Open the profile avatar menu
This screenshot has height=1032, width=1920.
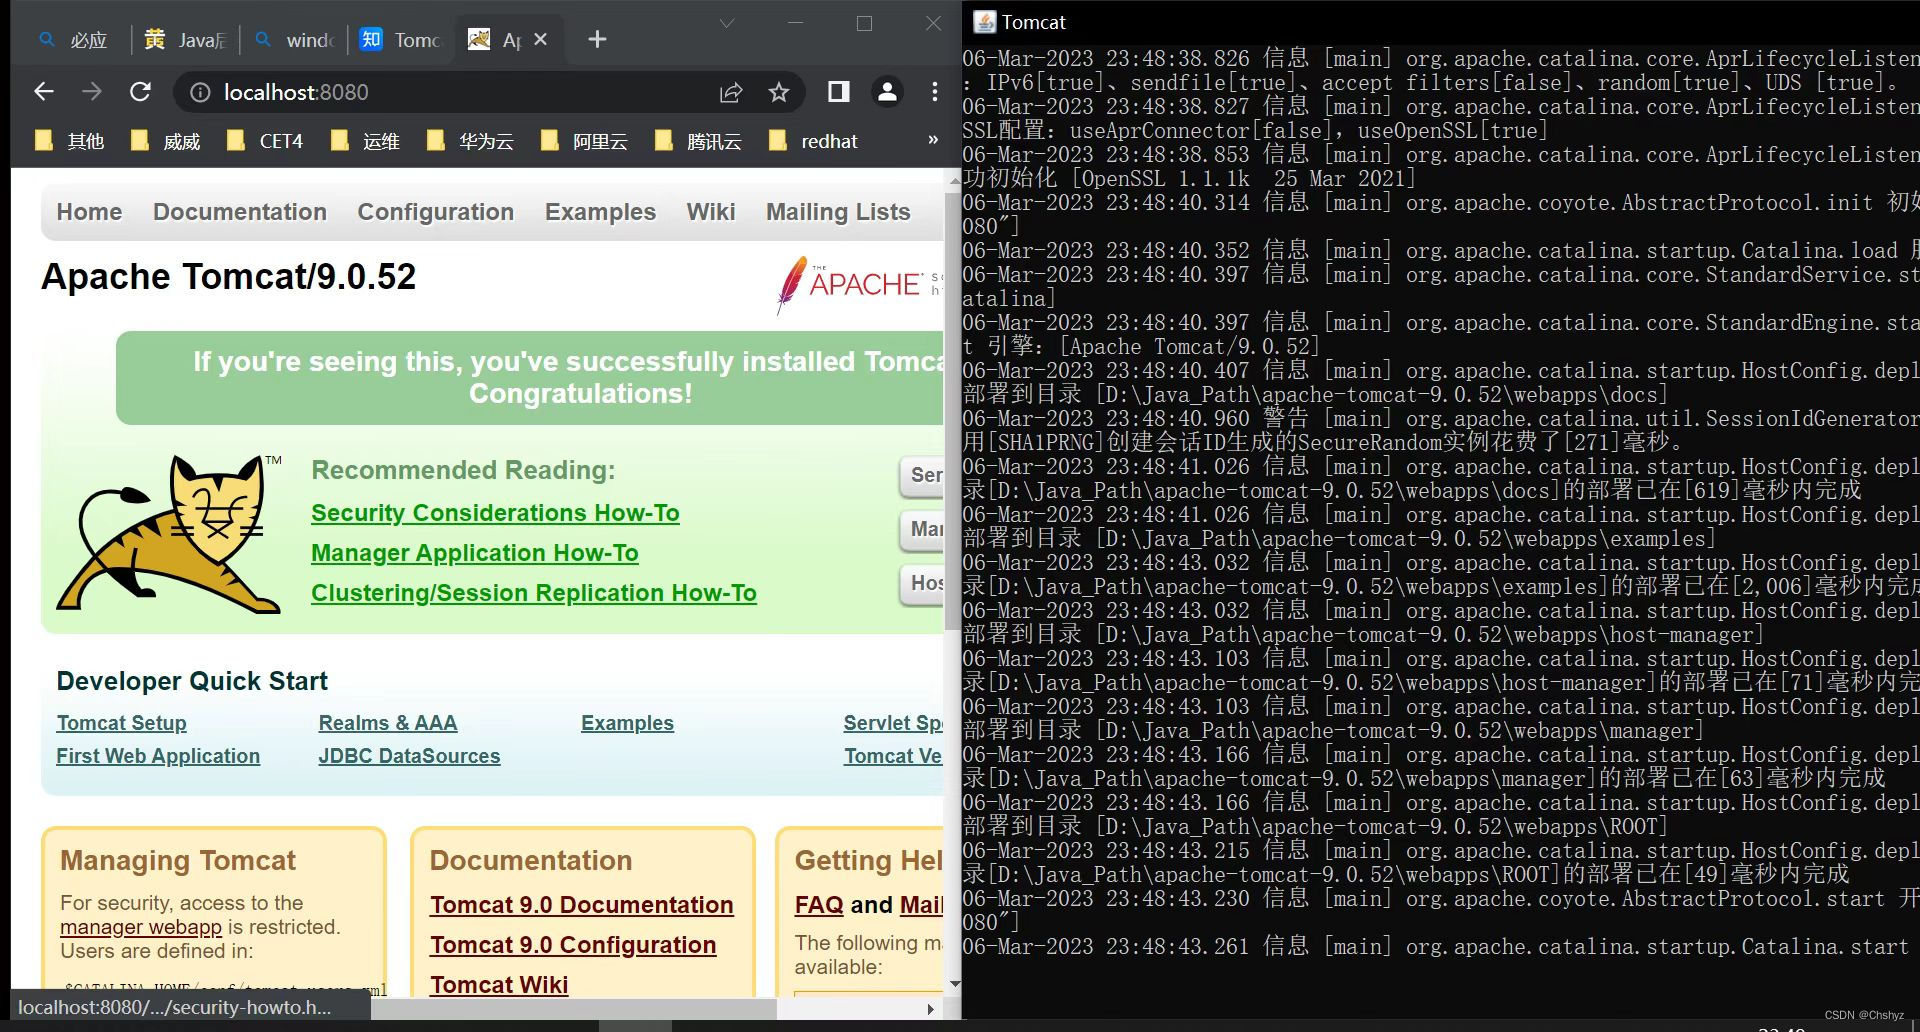coord(886,92)
